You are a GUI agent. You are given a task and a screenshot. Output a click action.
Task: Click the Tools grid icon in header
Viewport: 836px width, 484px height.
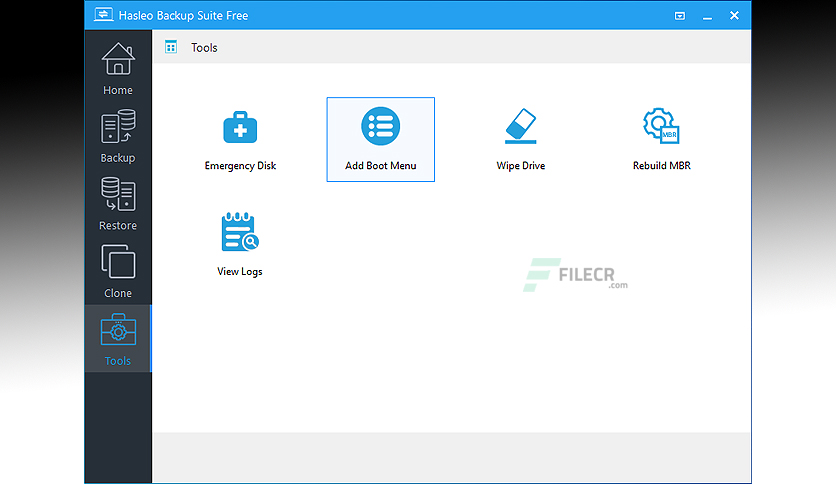click(171, 47)
